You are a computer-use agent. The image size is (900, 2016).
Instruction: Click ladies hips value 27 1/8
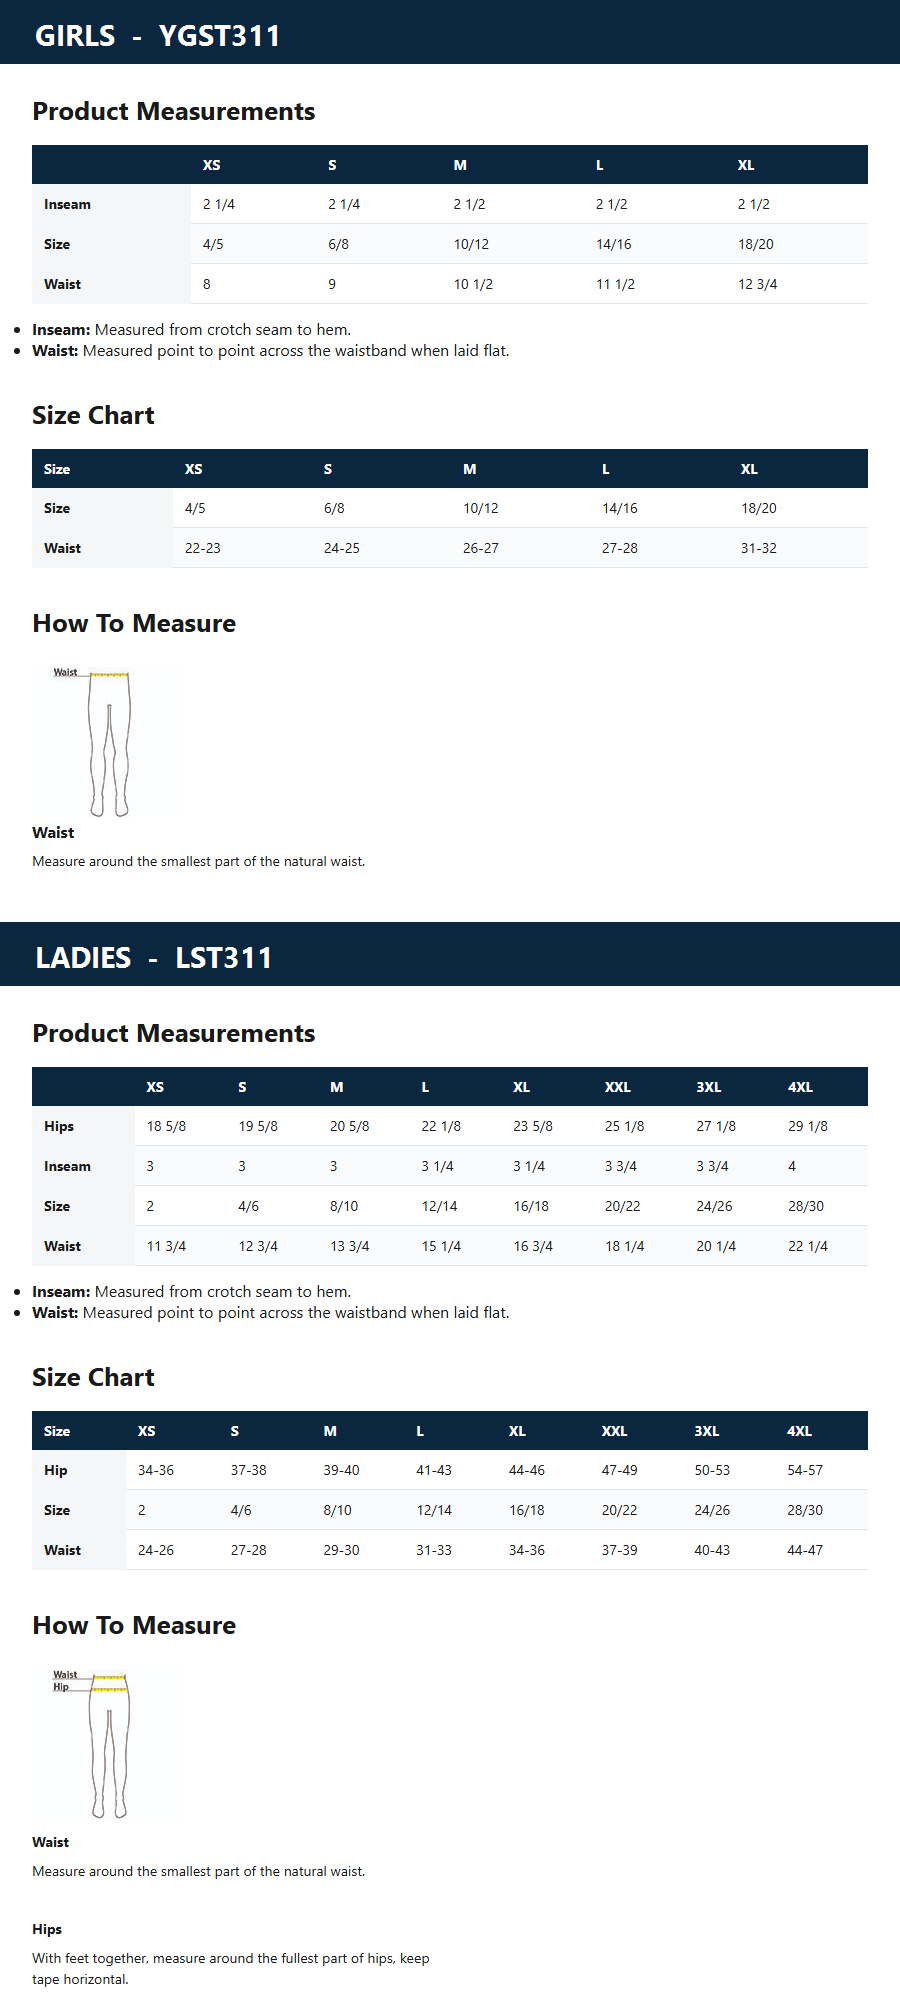pos(716,1126)
